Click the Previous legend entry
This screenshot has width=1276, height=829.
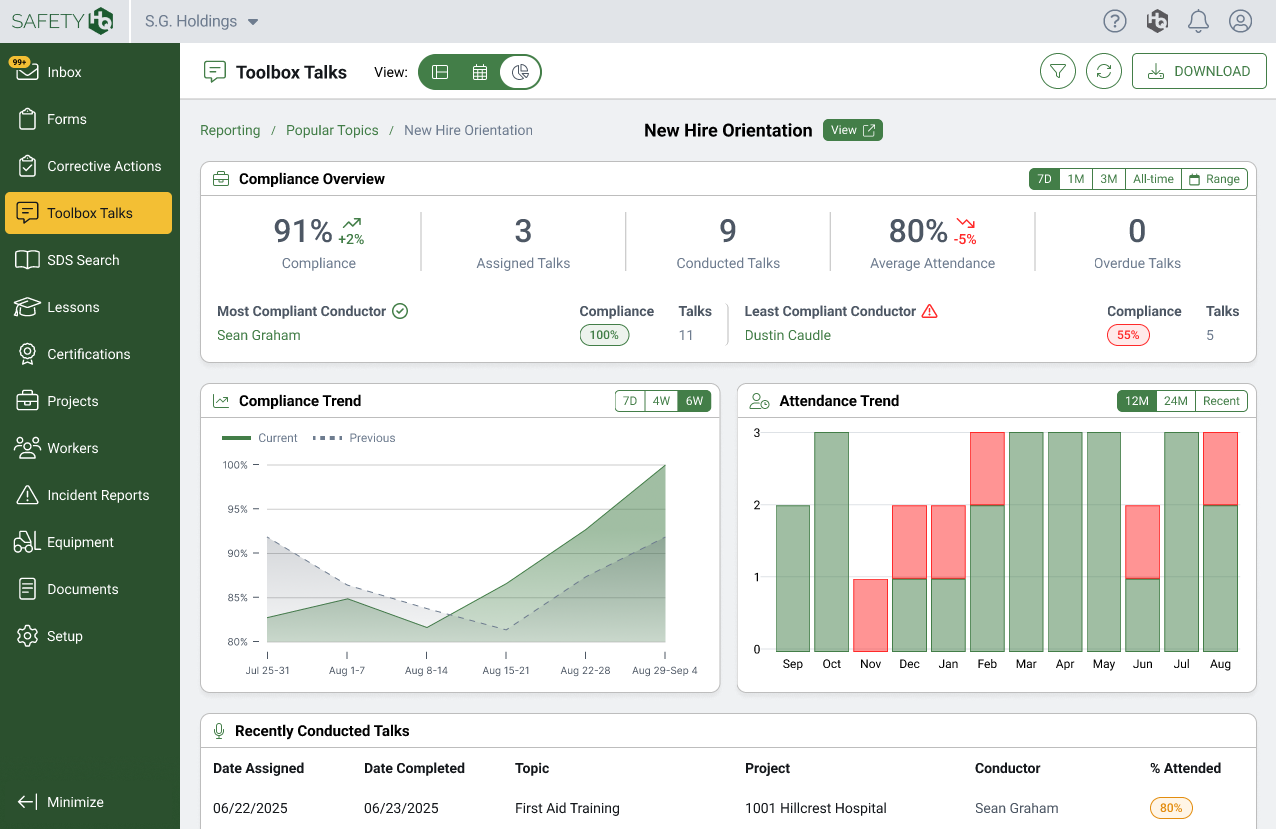pos(354,438)
